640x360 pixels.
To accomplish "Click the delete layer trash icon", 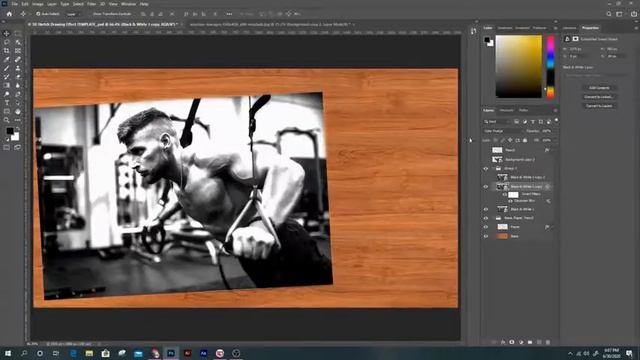I will pos(548,342).
